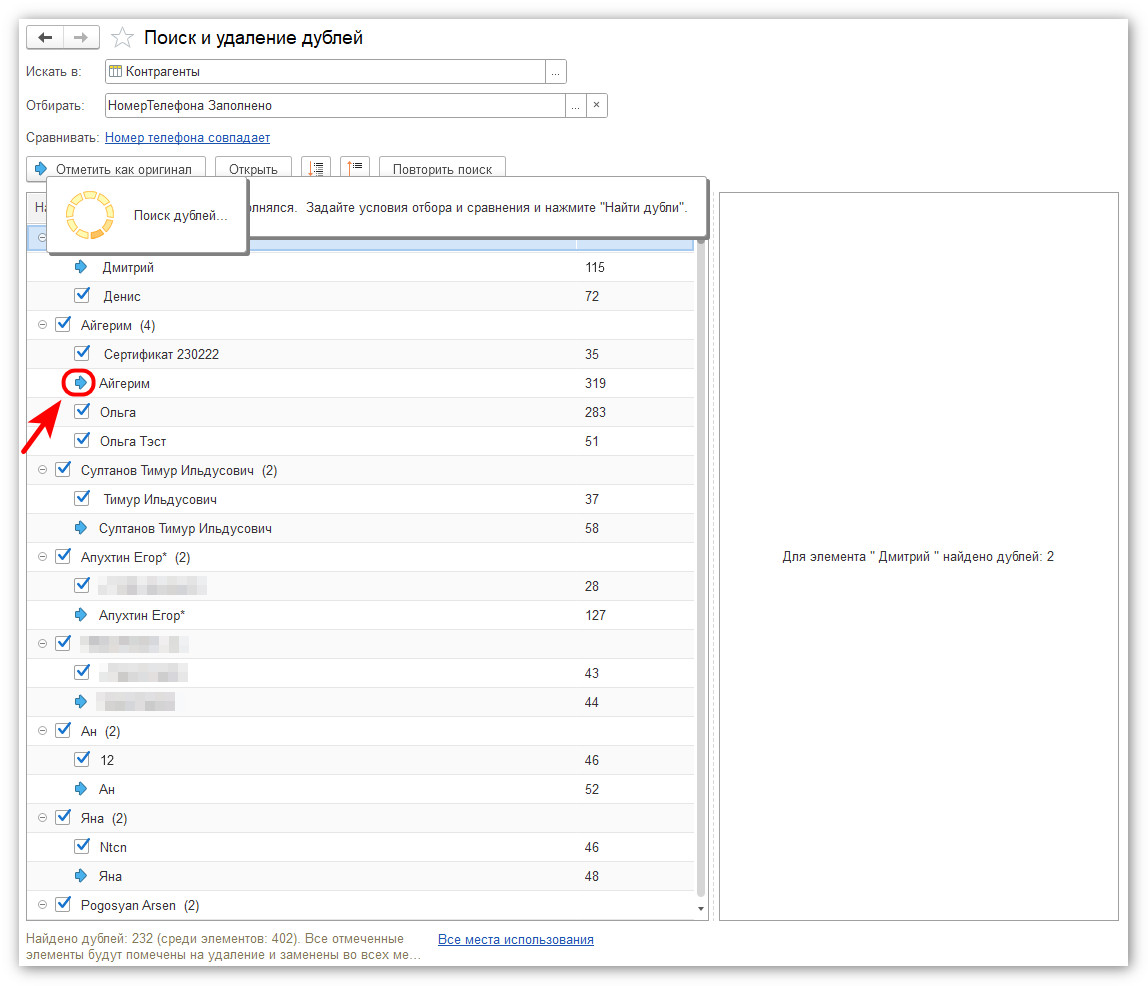Click the scroll down arrow of the list
Screen dimensions: 1148x986
coord(701,909)
